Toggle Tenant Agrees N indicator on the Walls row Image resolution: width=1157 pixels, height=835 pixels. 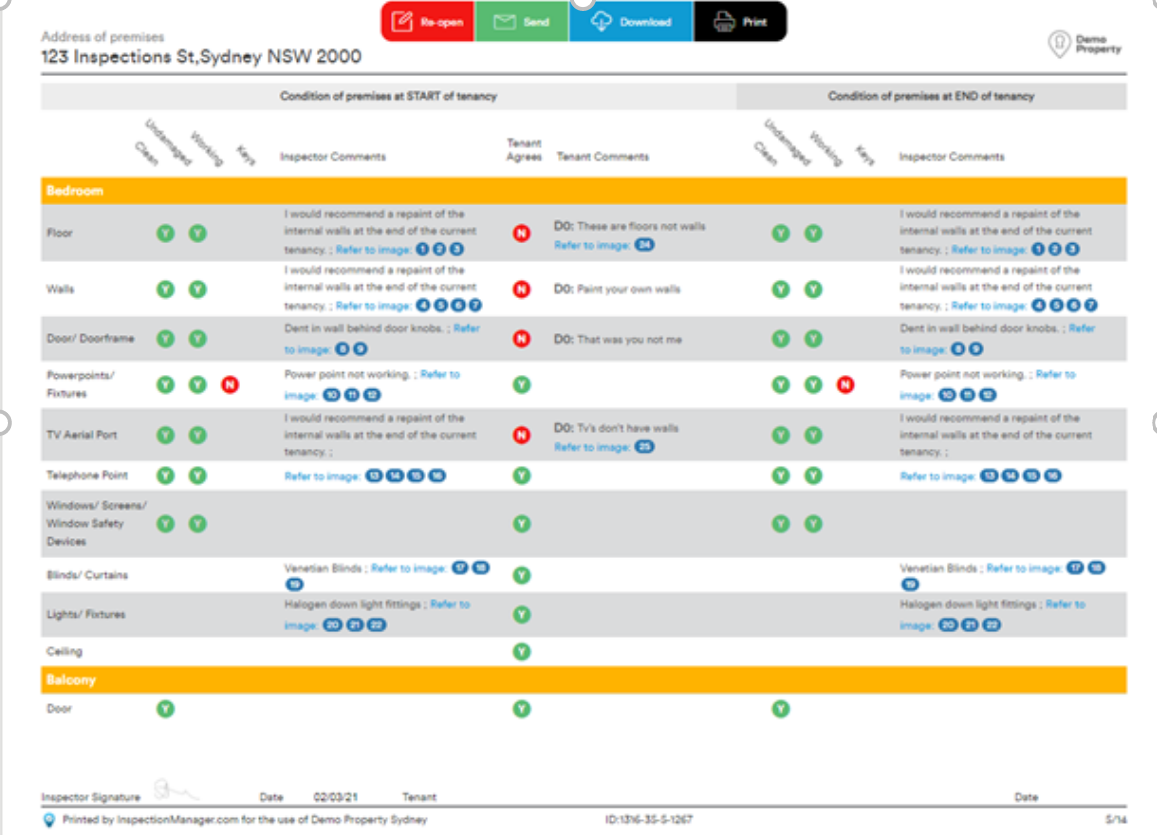pyautogui.click(x=521, y=290)
